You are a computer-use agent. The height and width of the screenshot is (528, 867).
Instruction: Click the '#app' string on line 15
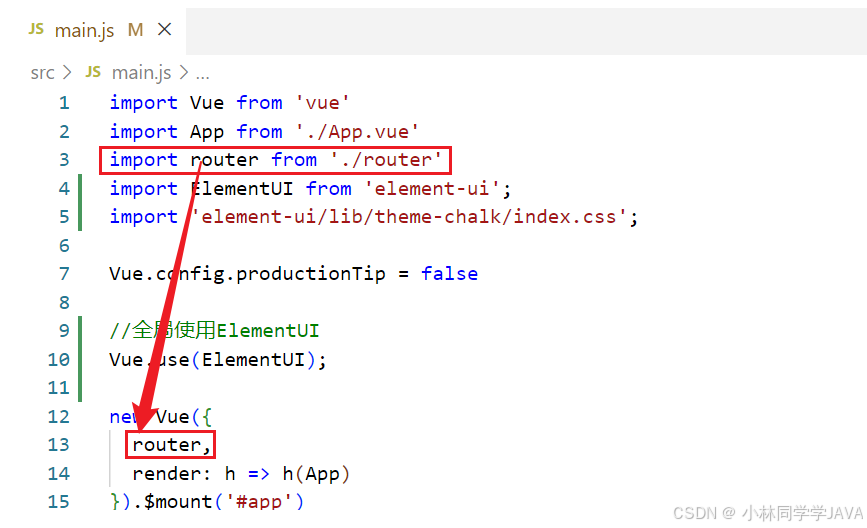point(259,502)
